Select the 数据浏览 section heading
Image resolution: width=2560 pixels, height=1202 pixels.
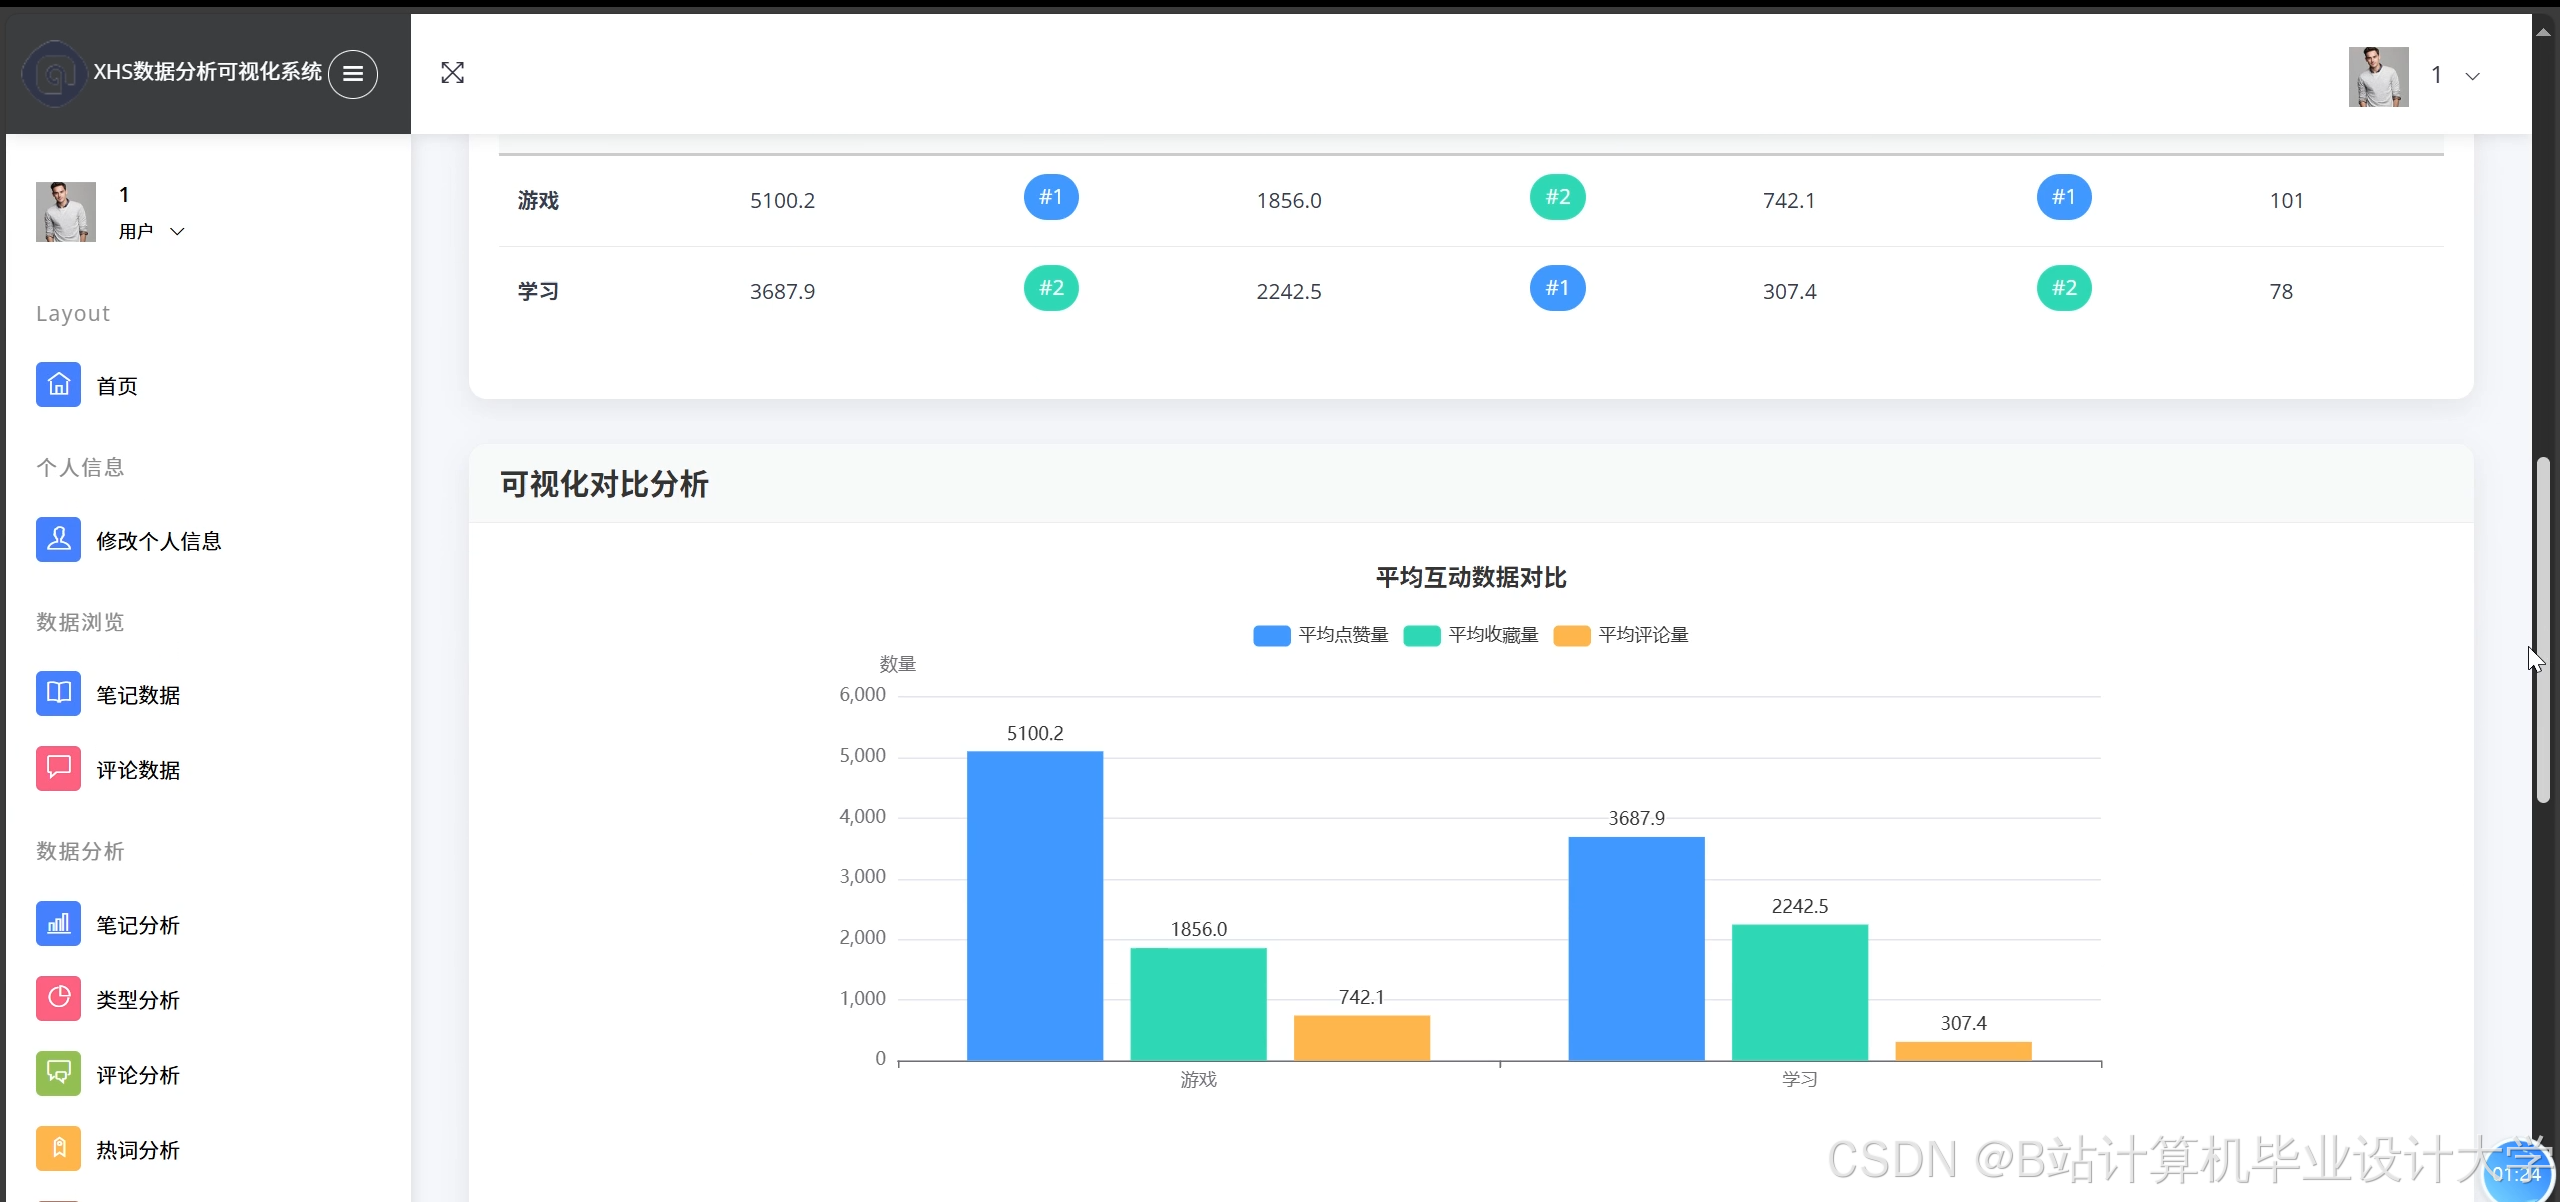pyautogui.click(x=79, y=621)
